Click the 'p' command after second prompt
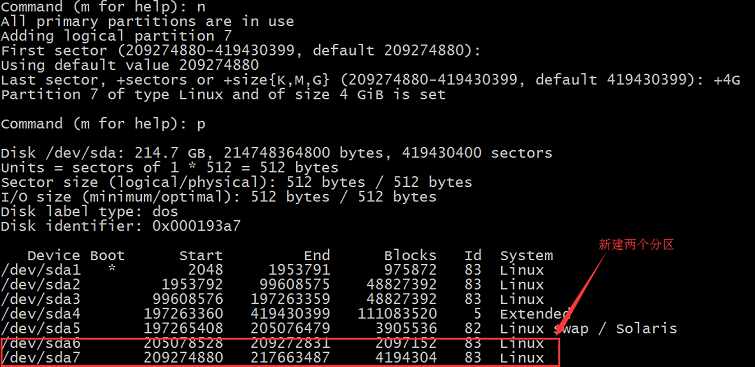Viewport: 755px width, 367px height. [x=201, y=125]
